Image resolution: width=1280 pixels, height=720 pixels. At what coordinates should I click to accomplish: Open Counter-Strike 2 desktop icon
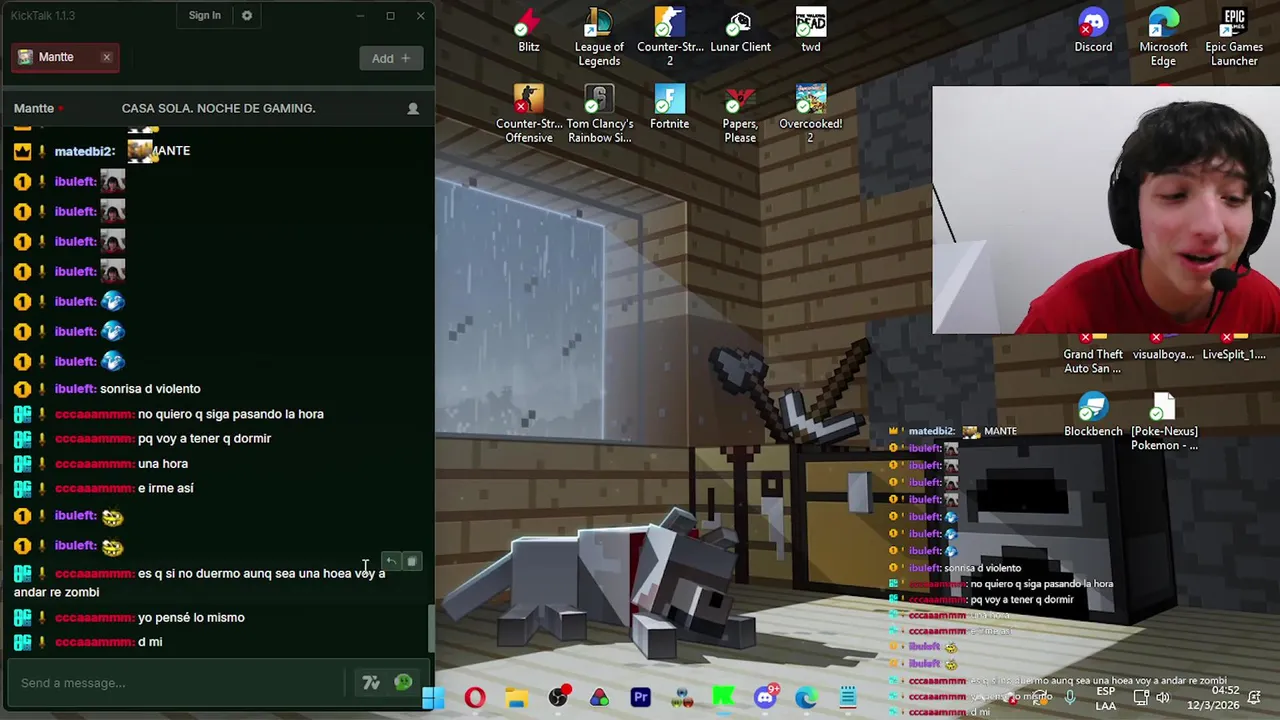(x=670, y=37)
